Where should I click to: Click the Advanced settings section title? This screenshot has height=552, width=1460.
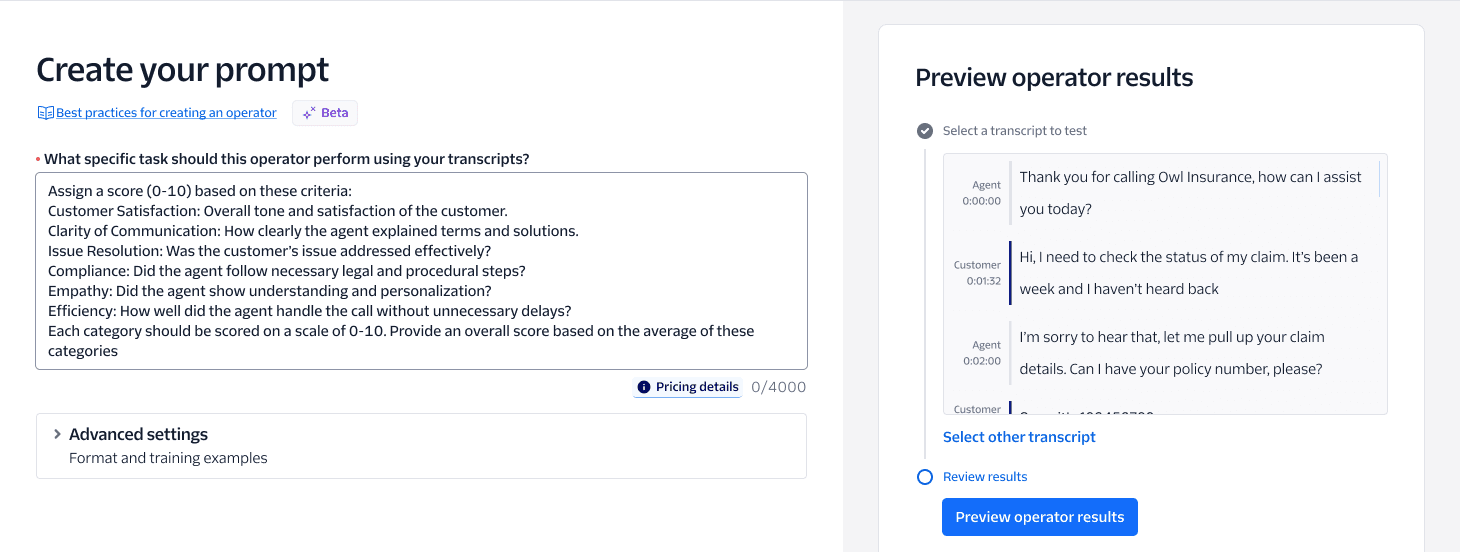point(138,434)
